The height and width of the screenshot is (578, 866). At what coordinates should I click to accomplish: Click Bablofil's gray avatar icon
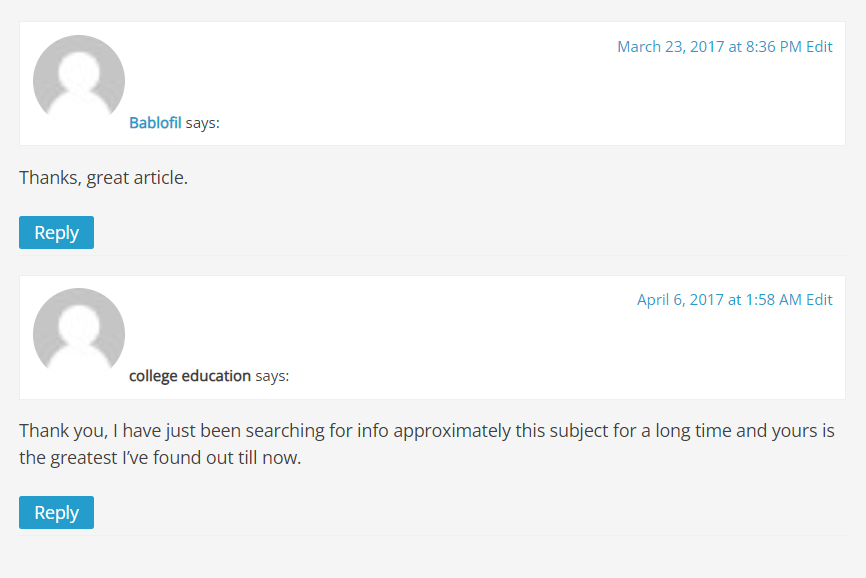click(x=79, y=81)
